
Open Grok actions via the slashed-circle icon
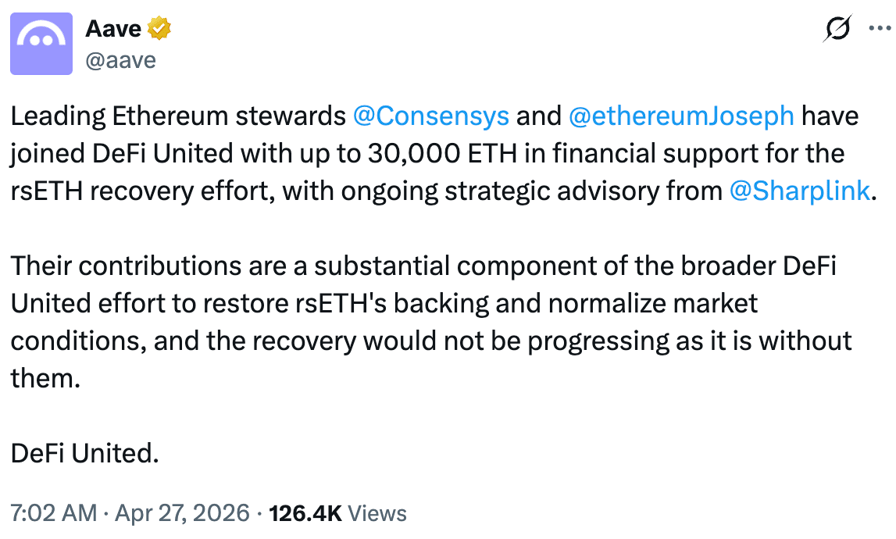pos(836,30)
